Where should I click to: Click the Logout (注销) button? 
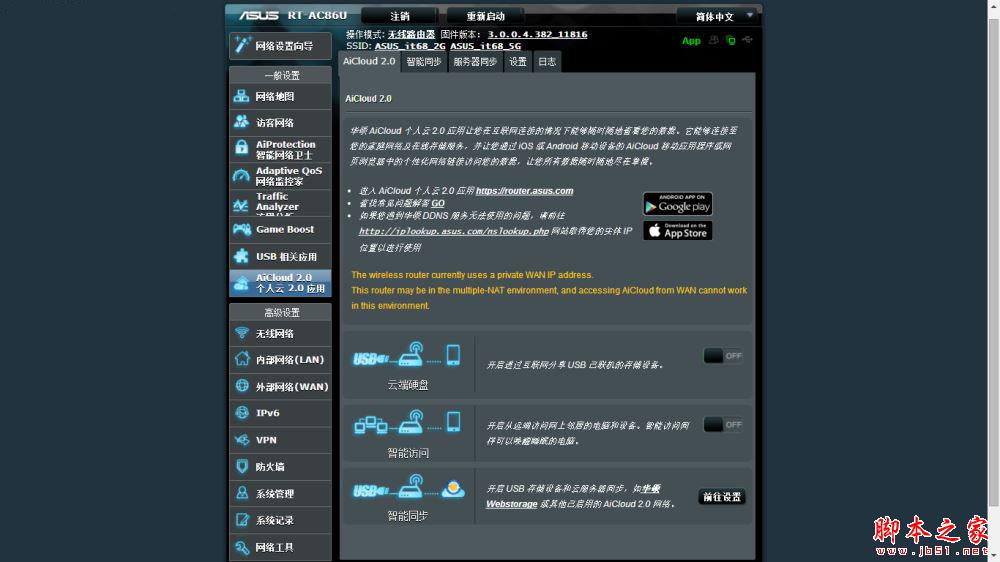400,16
